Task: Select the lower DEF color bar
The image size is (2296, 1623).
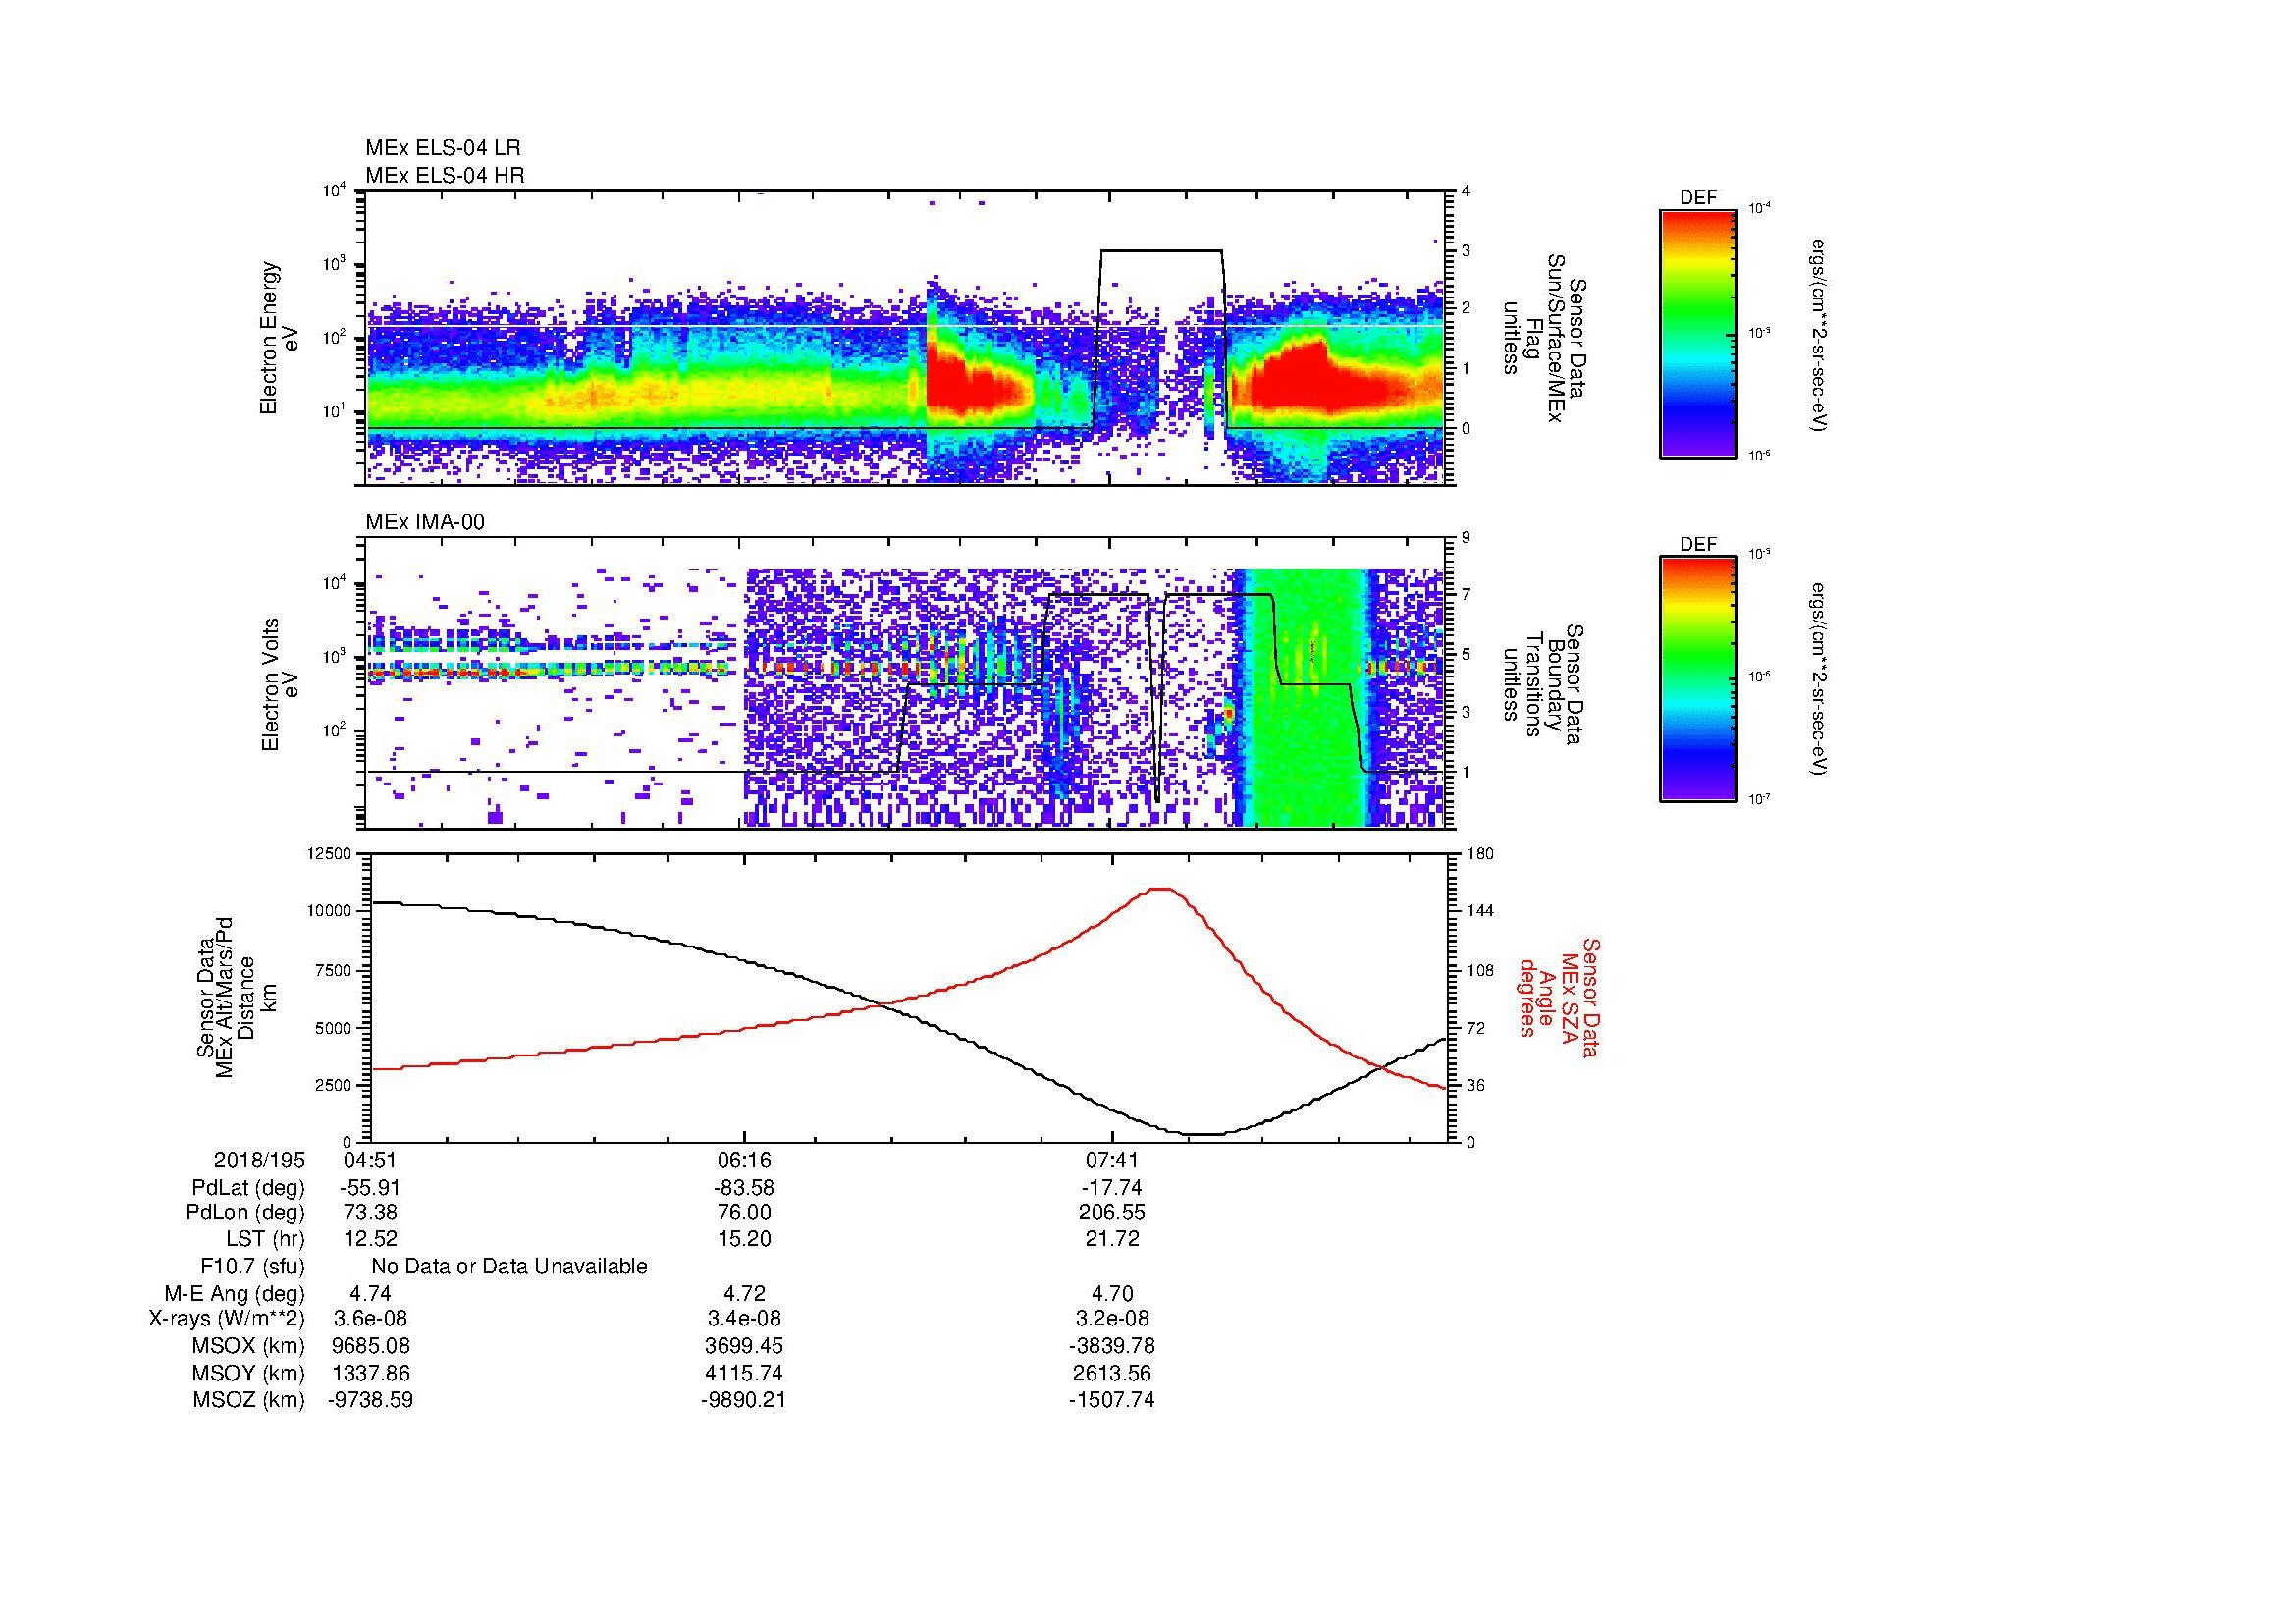Action: point(1697,679)
